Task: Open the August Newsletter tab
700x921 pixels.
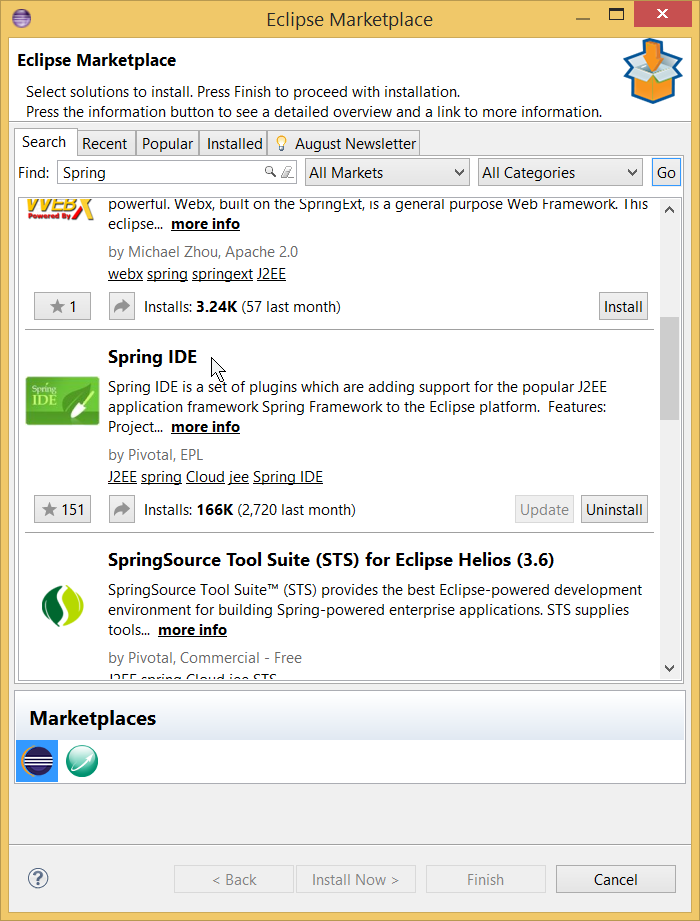Action: point(345,143)
